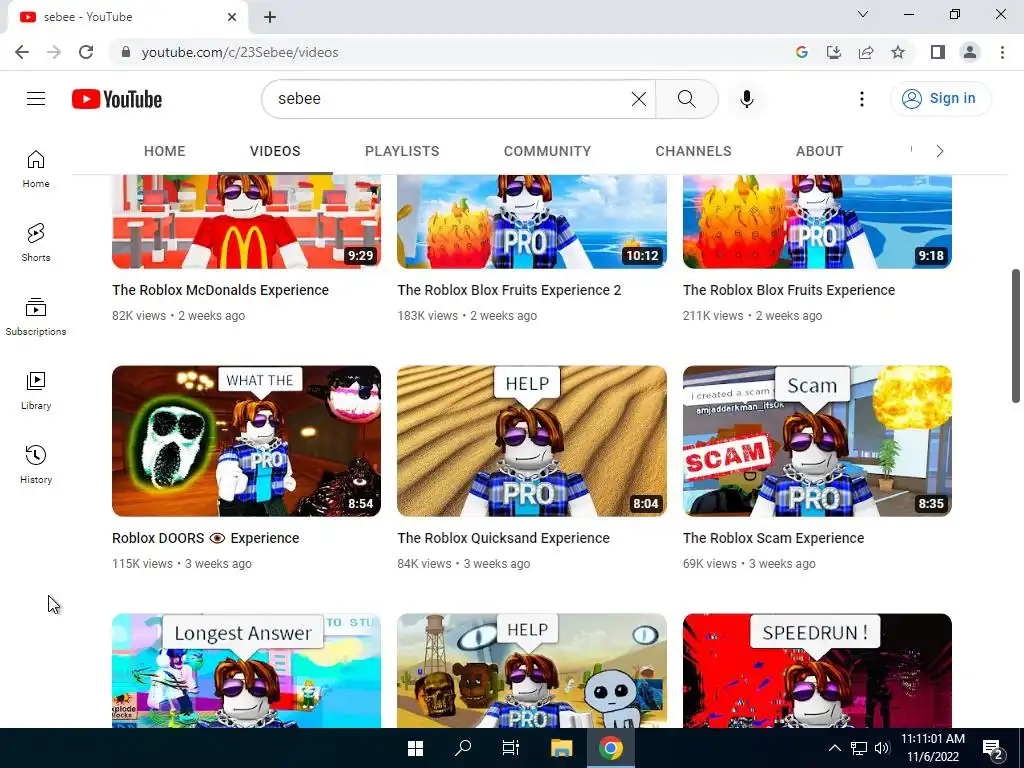Open the CHANNELS tab
The width and height of the screenshot is (1024, 768).
[694, 151]
